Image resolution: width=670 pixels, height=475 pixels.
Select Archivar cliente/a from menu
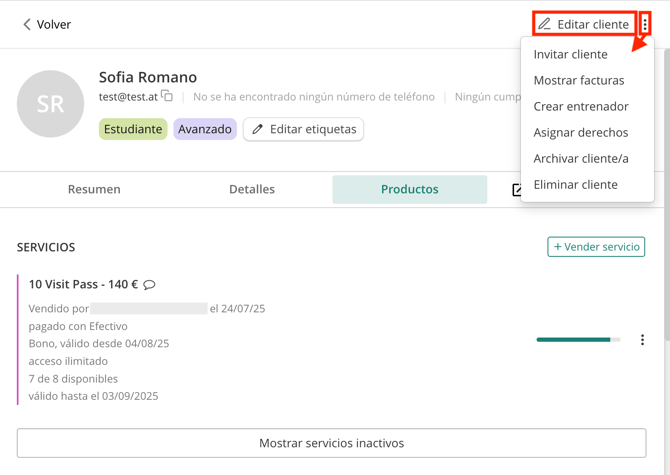[580, 158]
